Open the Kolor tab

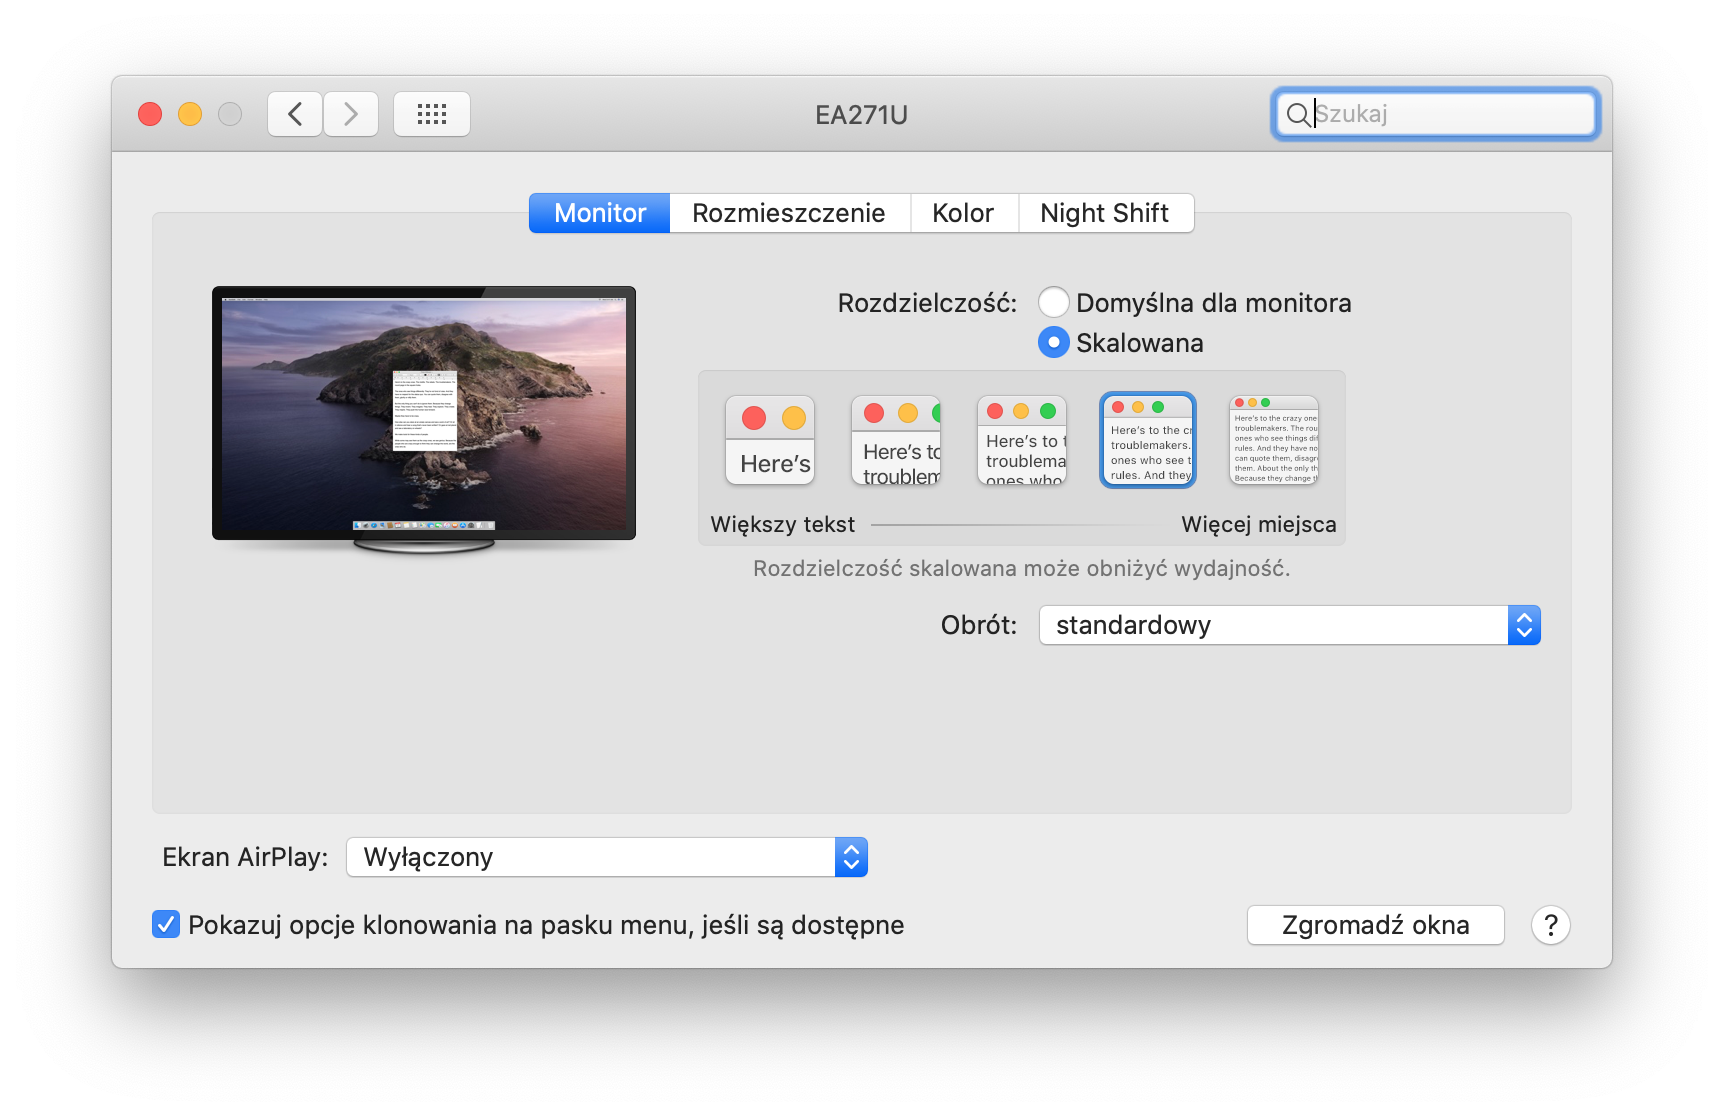click(962, 213)
